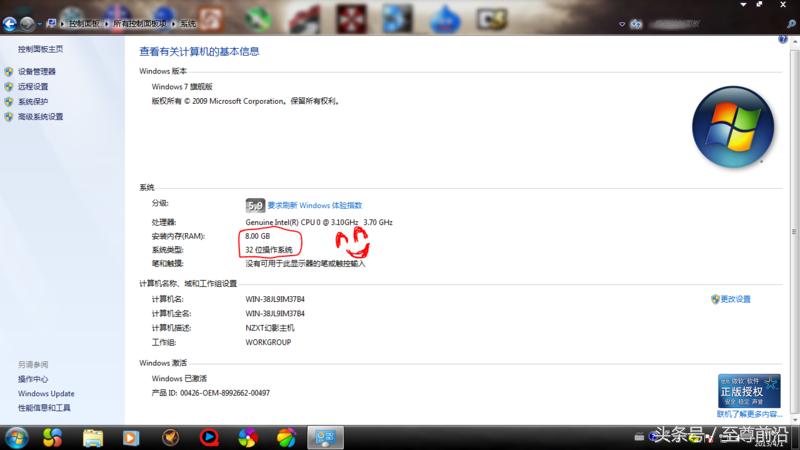
Task: Open 设备管理器 from the sidebar
Action: [37, 71]
